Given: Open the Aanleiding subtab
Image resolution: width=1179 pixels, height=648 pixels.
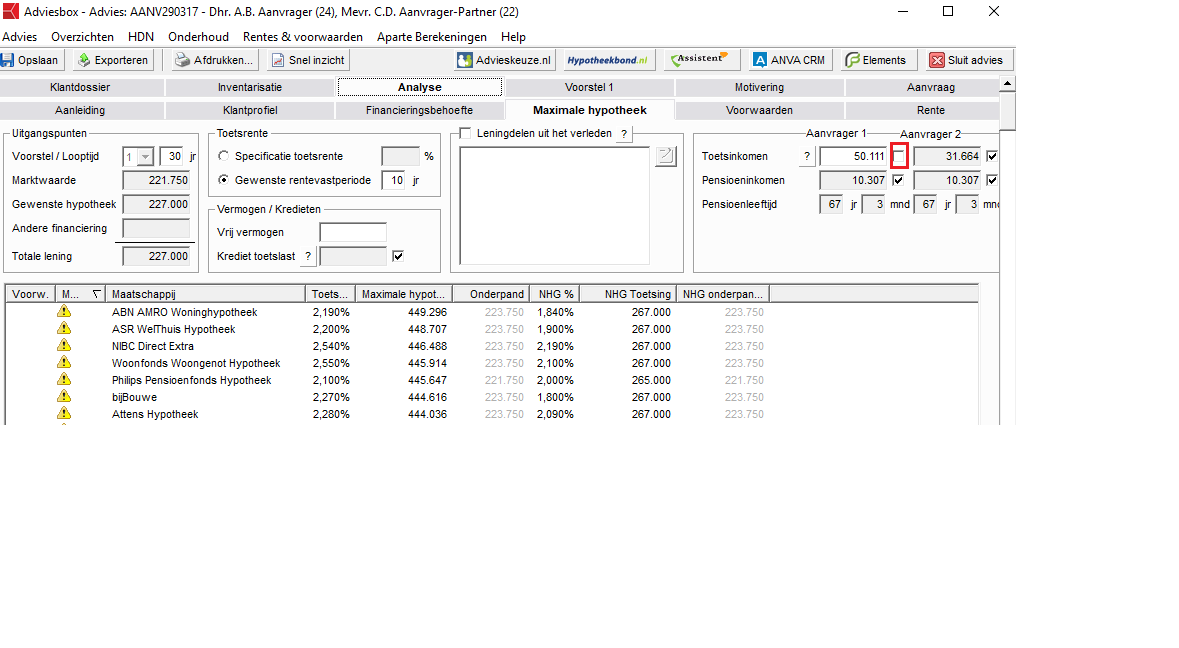Looking at the screenshot, I should coord(80,110).
